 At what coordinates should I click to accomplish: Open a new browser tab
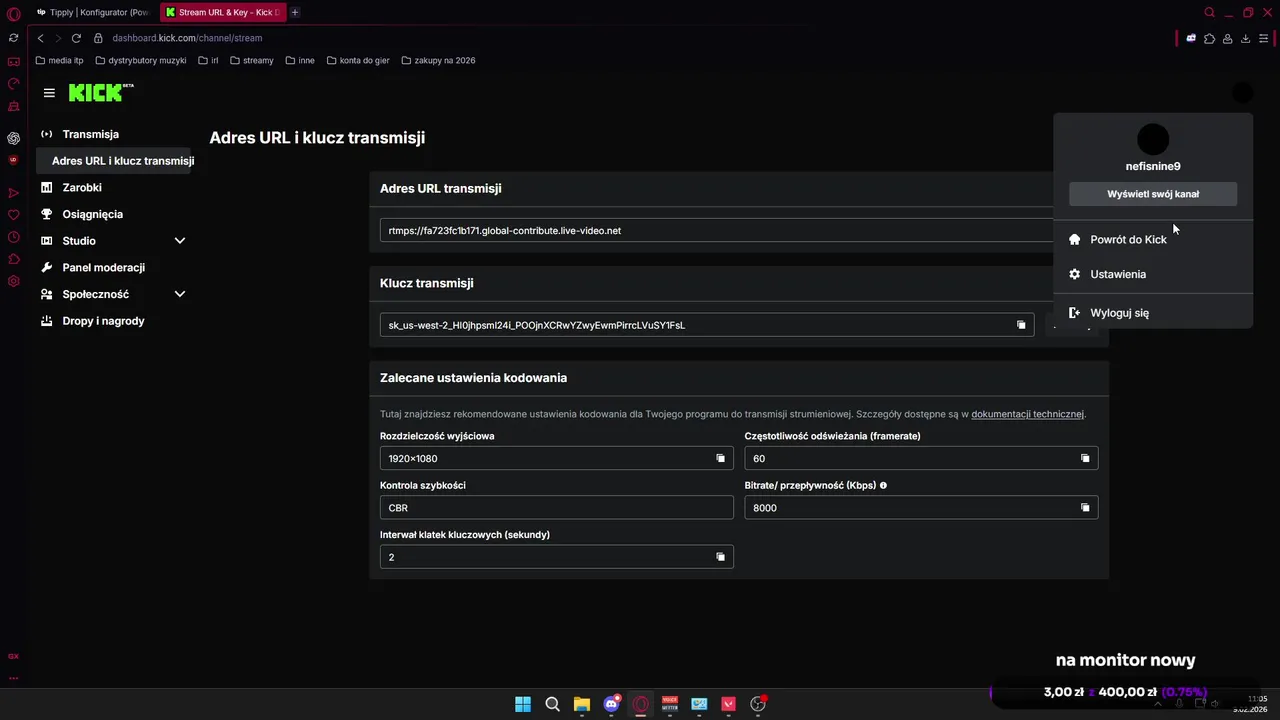coord(295,12)
